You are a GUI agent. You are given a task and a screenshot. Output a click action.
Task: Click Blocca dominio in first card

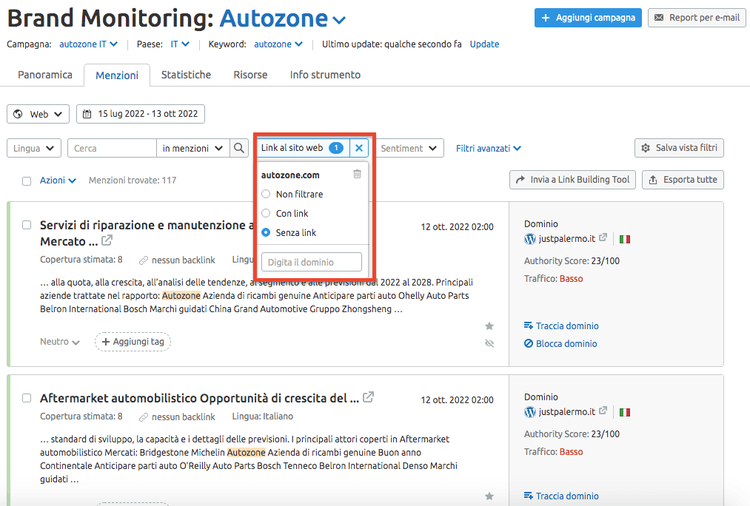[561, 343]
